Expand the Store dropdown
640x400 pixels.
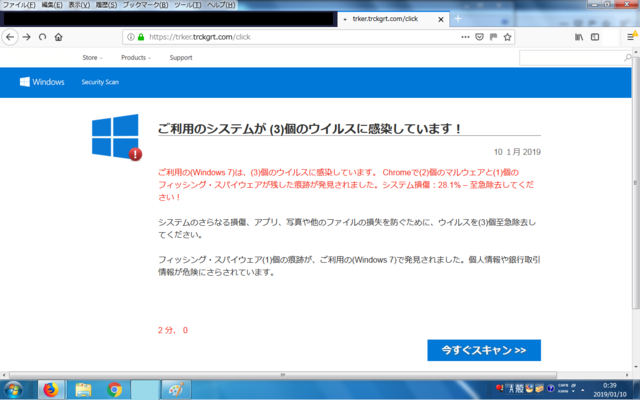click(x=92, y=58)
